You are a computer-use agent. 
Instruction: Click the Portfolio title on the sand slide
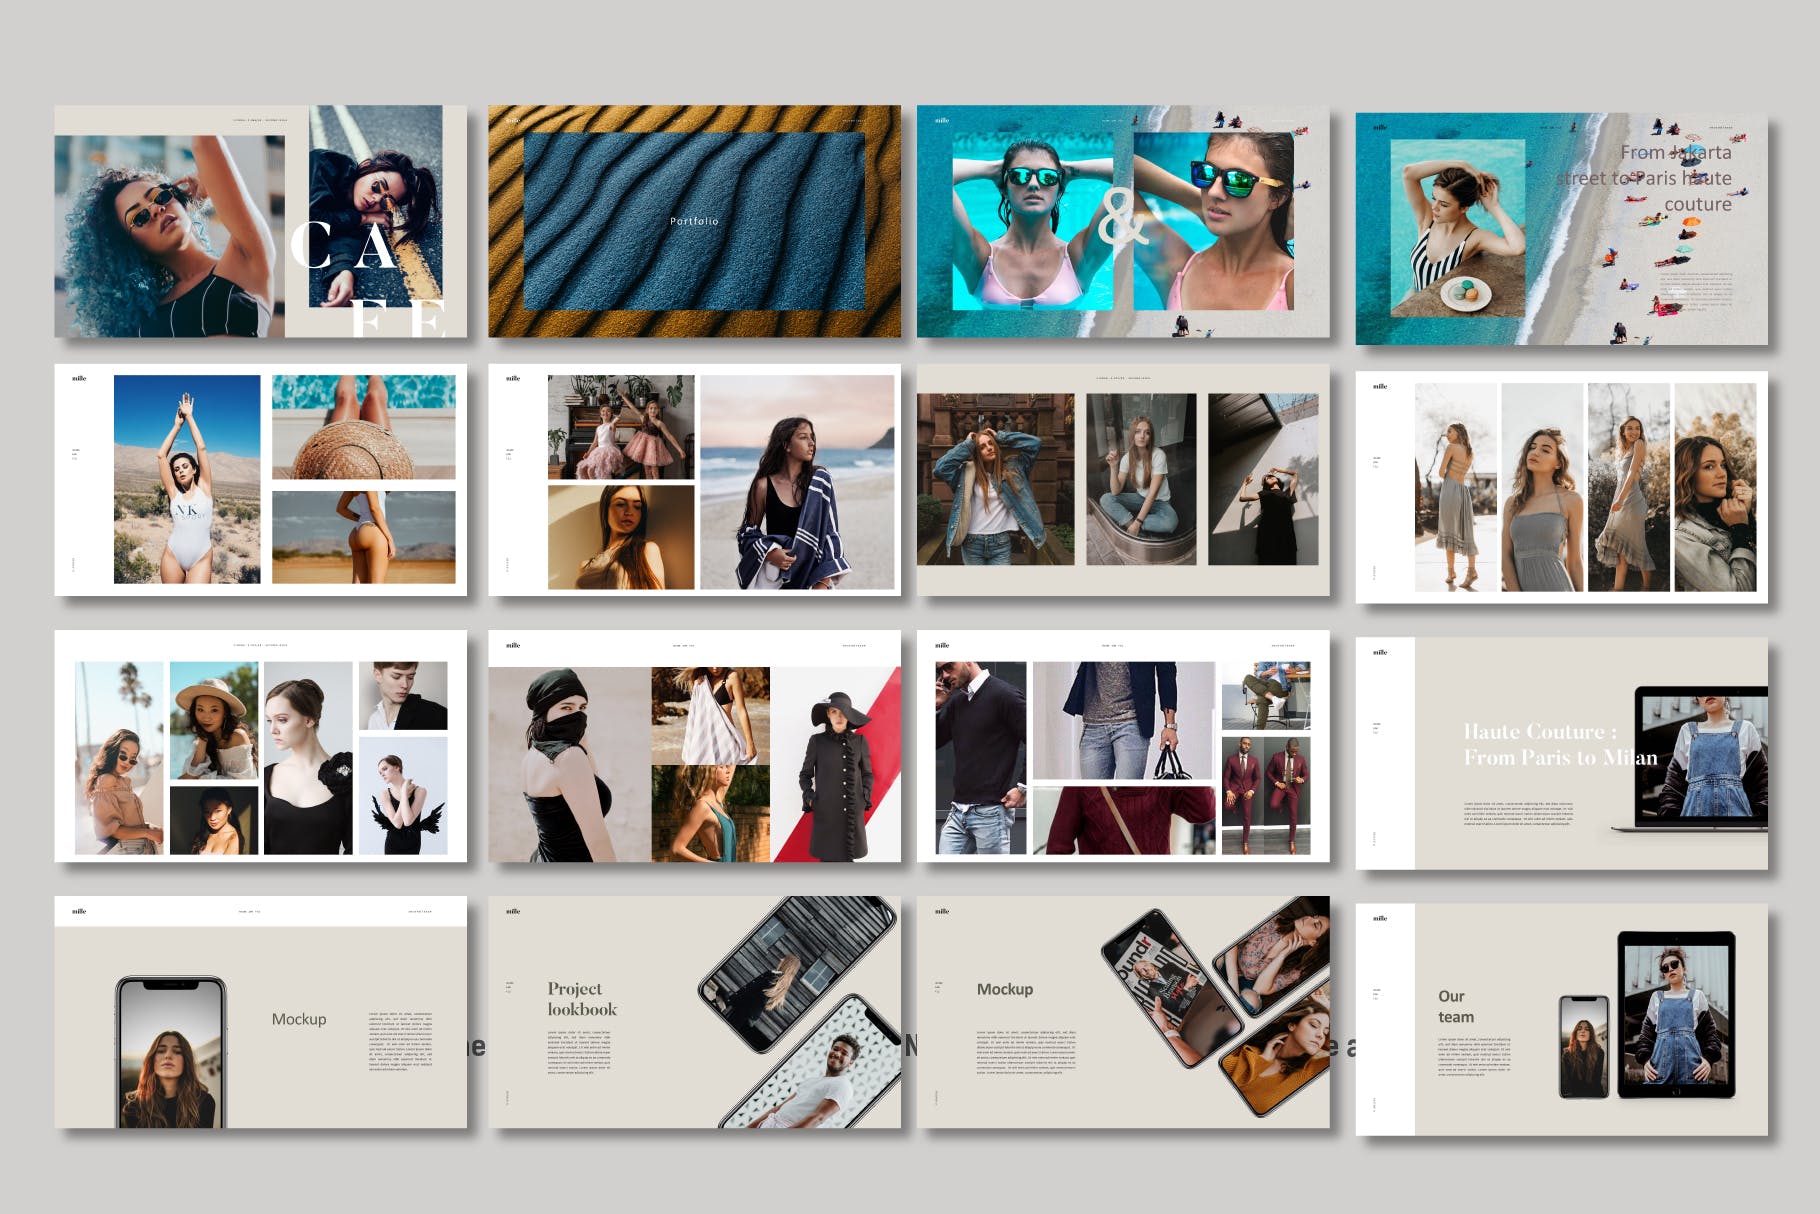click(x=694, y=221)
